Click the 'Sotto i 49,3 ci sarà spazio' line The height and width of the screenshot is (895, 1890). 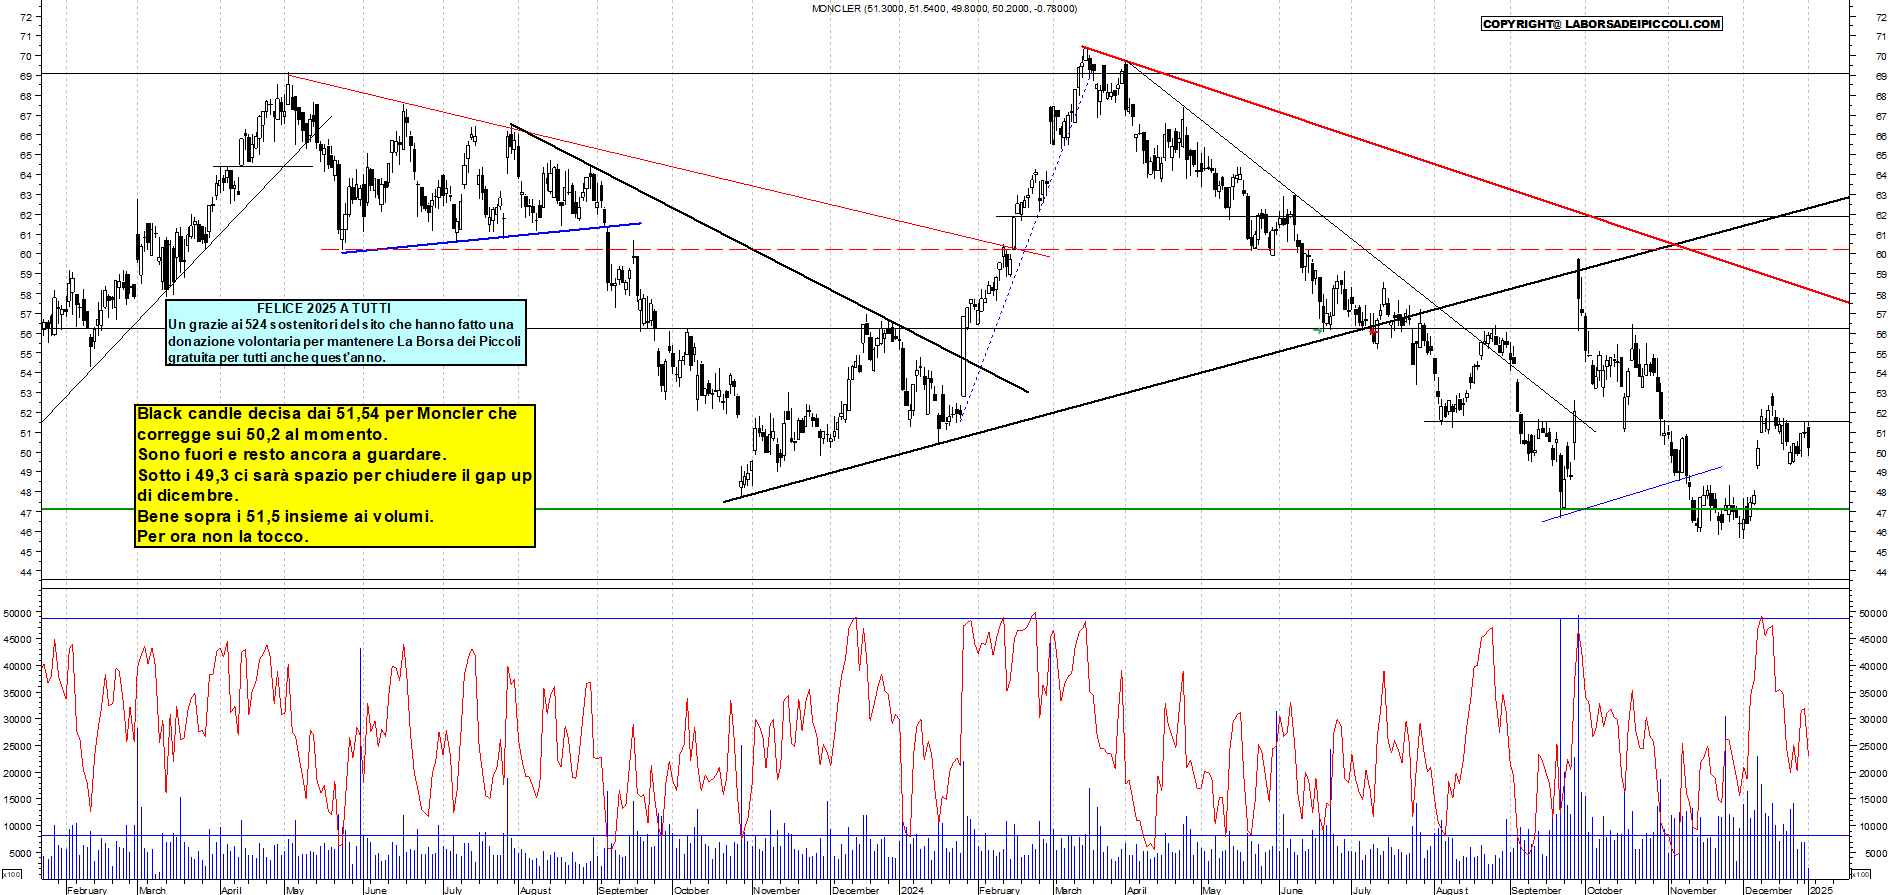point(334,475)
